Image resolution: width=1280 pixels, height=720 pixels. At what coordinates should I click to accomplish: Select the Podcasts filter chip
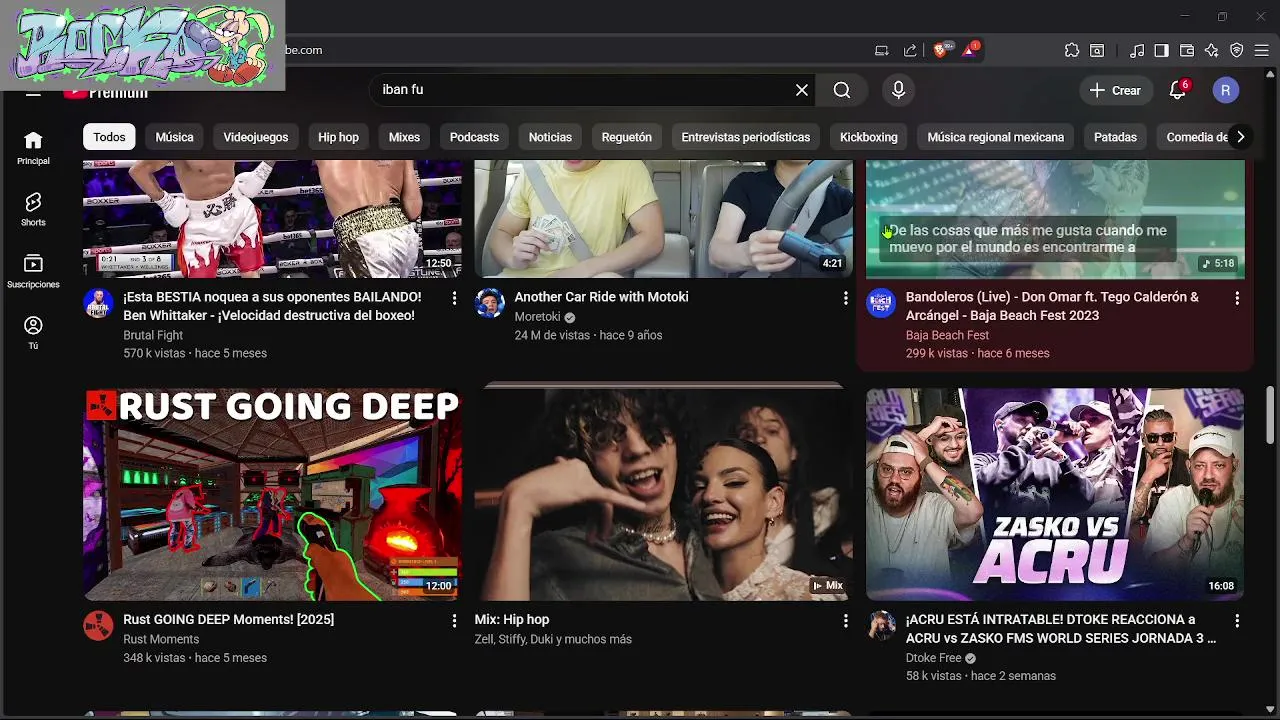(474, 137)
